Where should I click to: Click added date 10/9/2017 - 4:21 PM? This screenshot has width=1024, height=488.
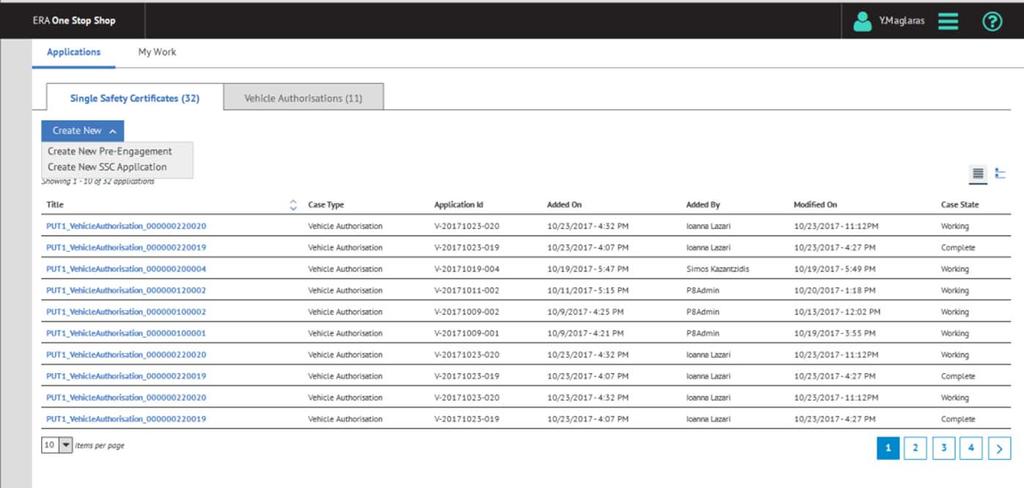point(585,333)
